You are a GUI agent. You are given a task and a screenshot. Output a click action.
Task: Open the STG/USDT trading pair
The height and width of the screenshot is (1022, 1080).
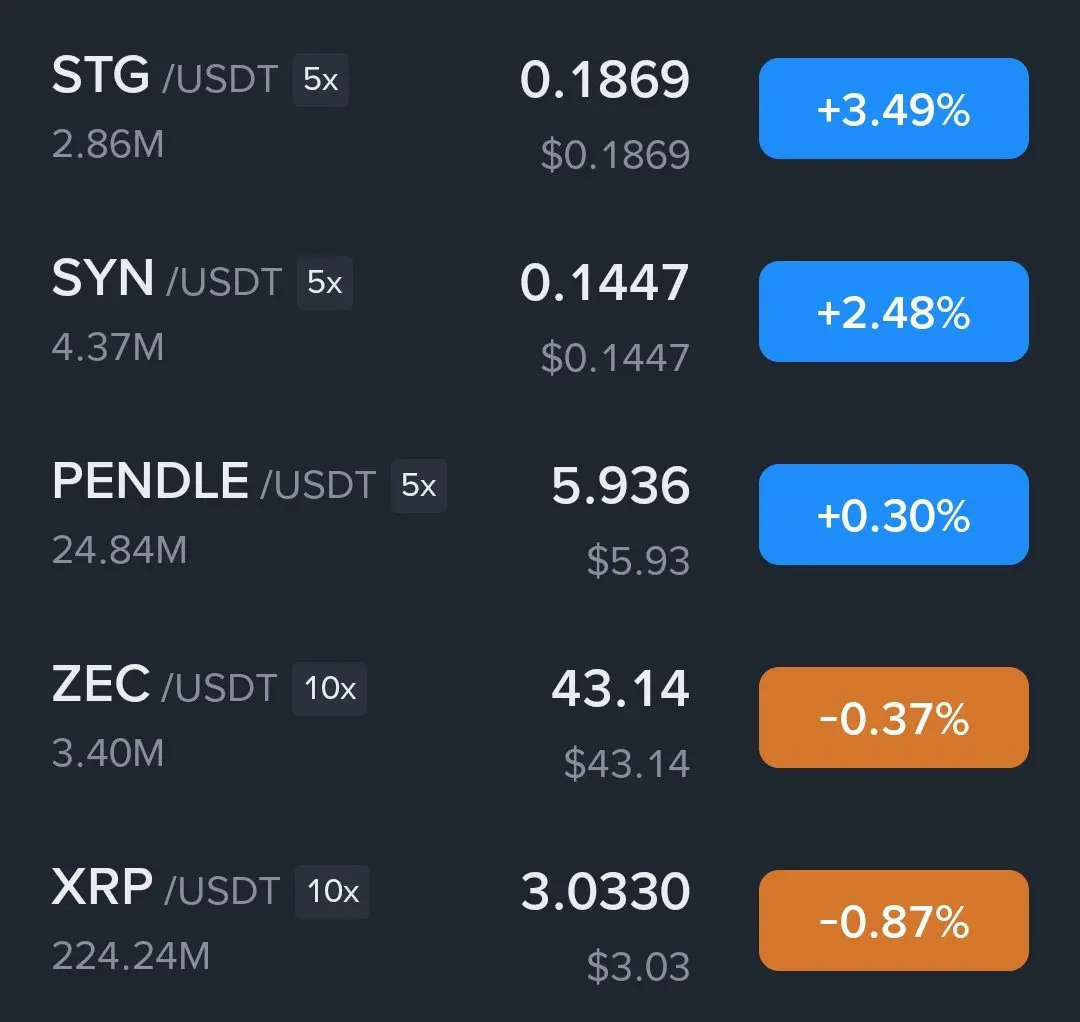click(540, 109)
